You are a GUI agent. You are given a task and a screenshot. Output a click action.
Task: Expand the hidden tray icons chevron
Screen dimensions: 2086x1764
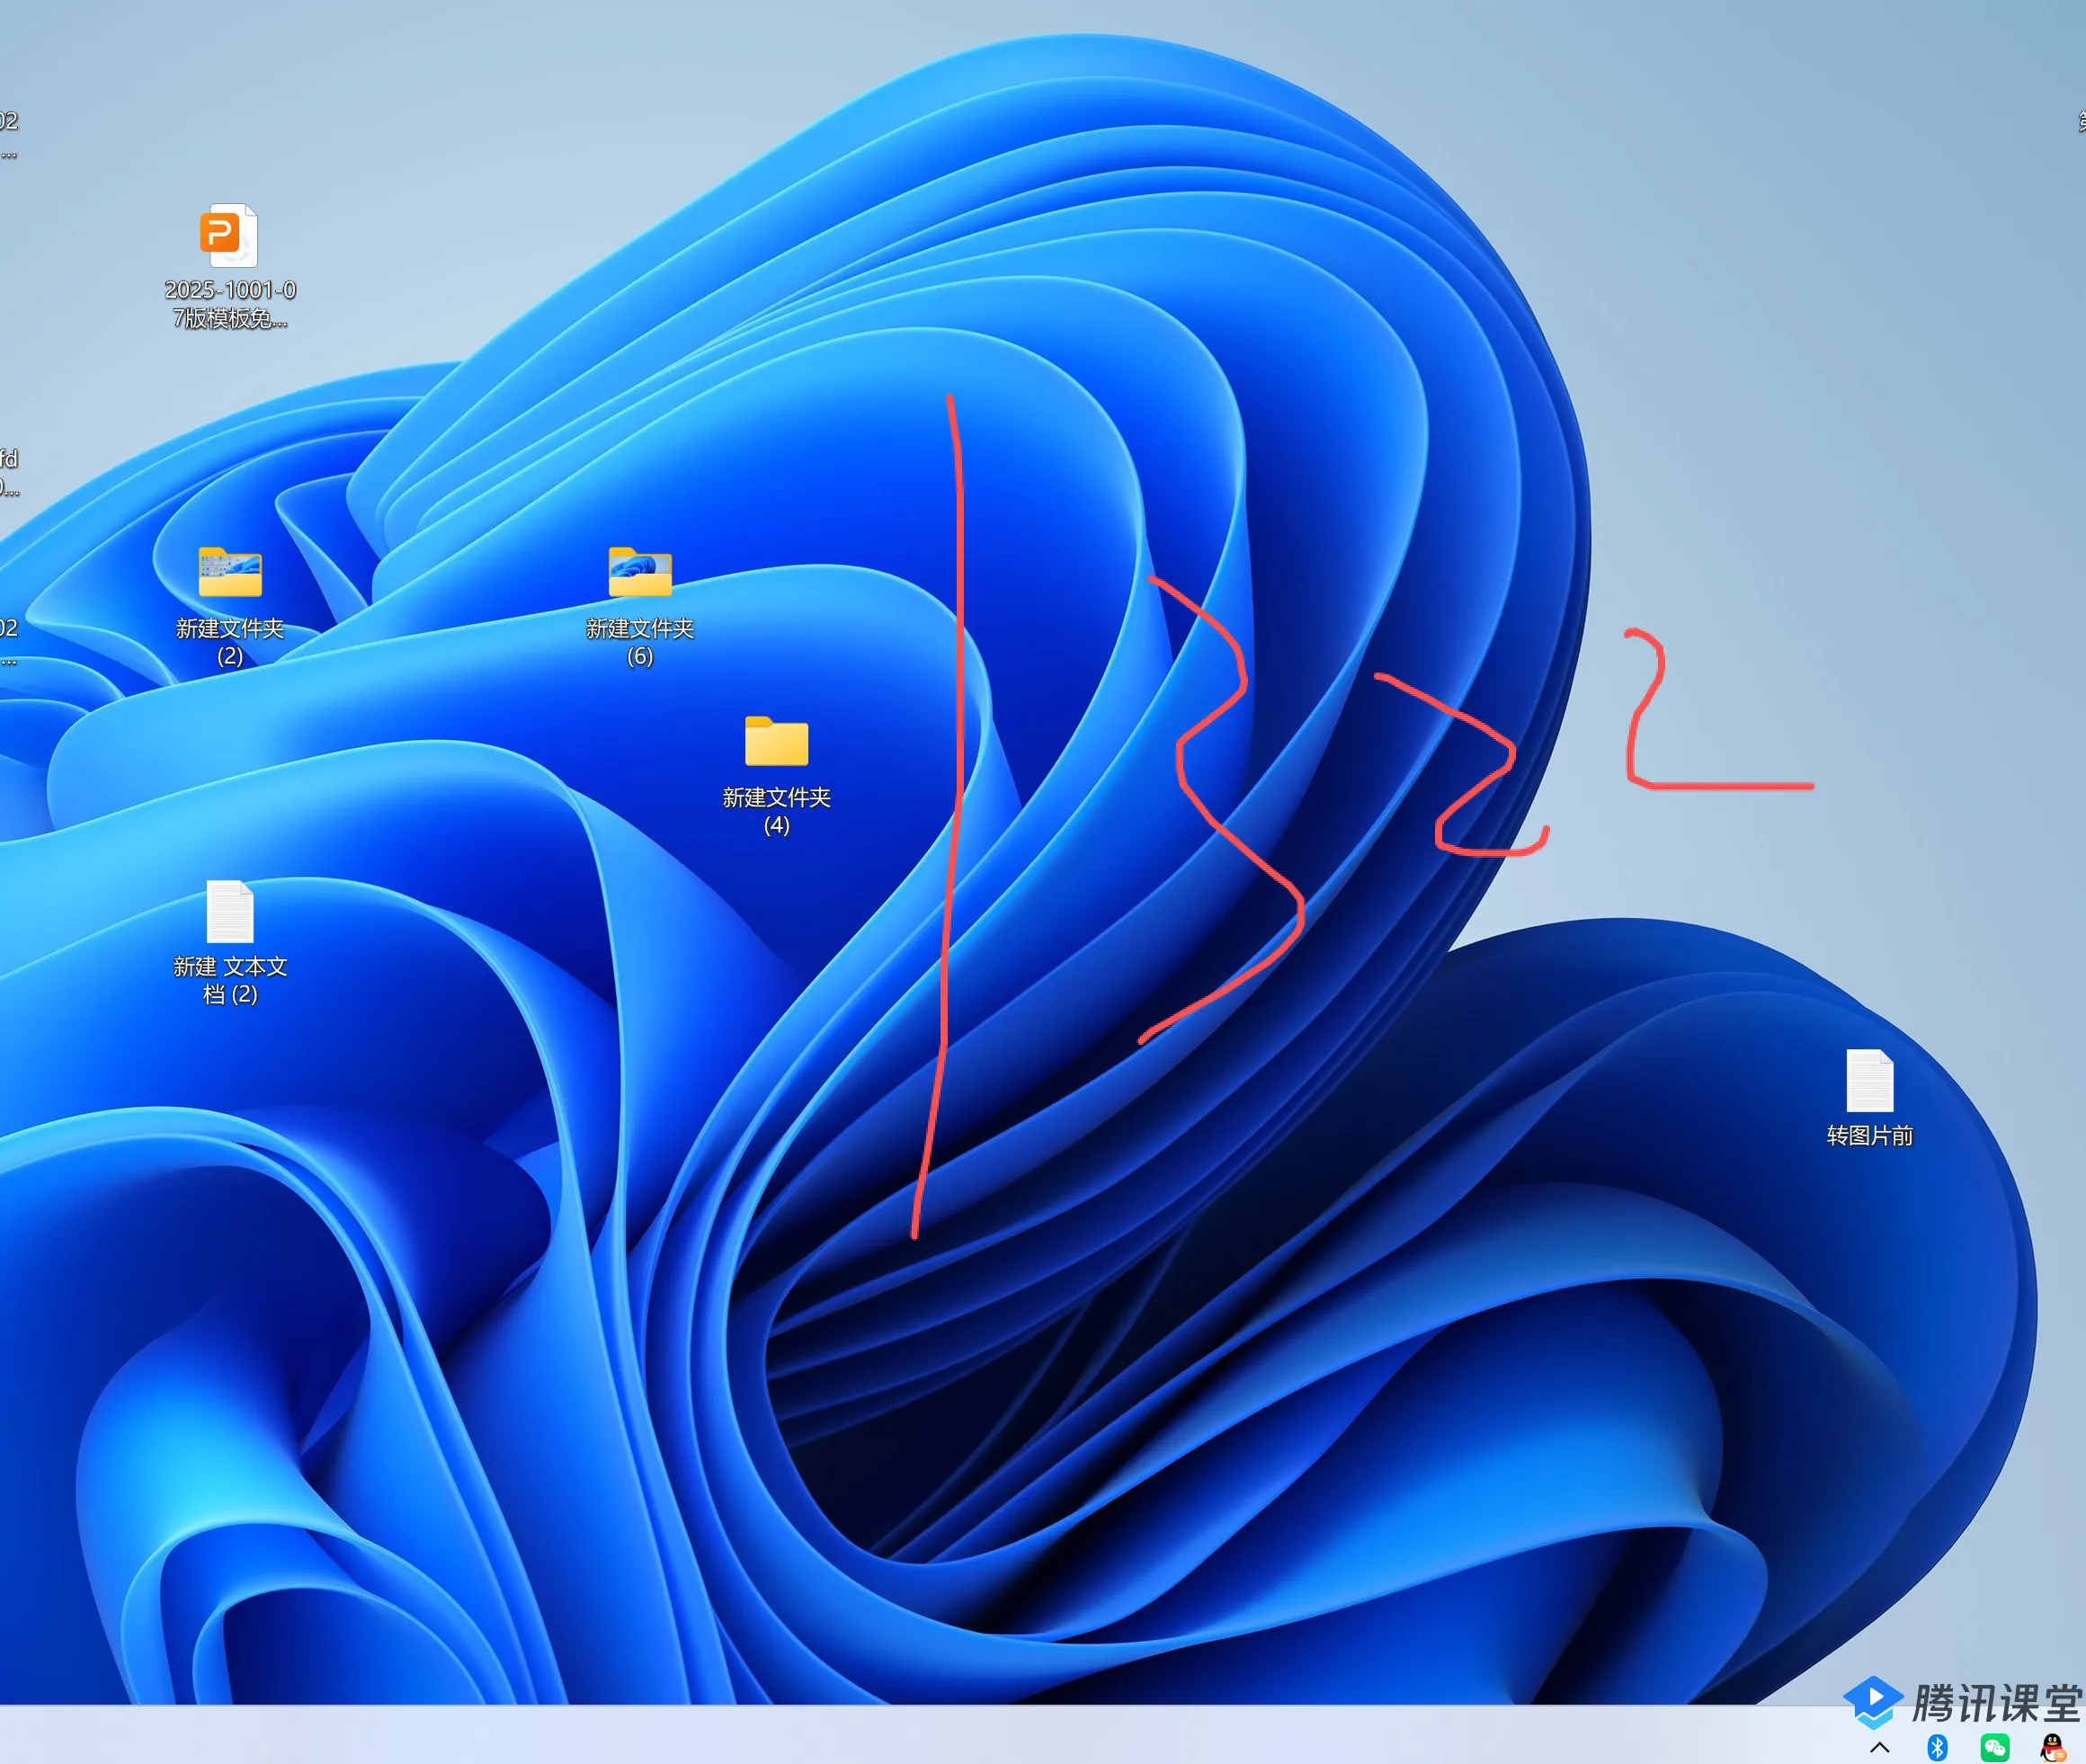[1879, 1748]
